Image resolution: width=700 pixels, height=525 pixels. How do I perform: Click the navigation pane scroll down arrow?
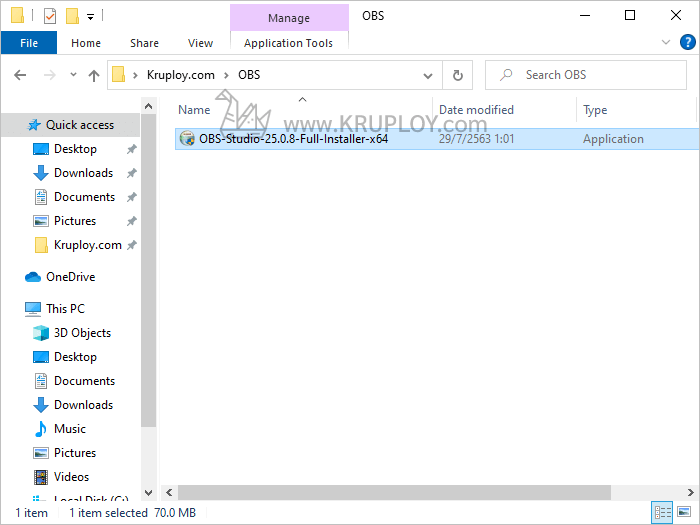149,493
